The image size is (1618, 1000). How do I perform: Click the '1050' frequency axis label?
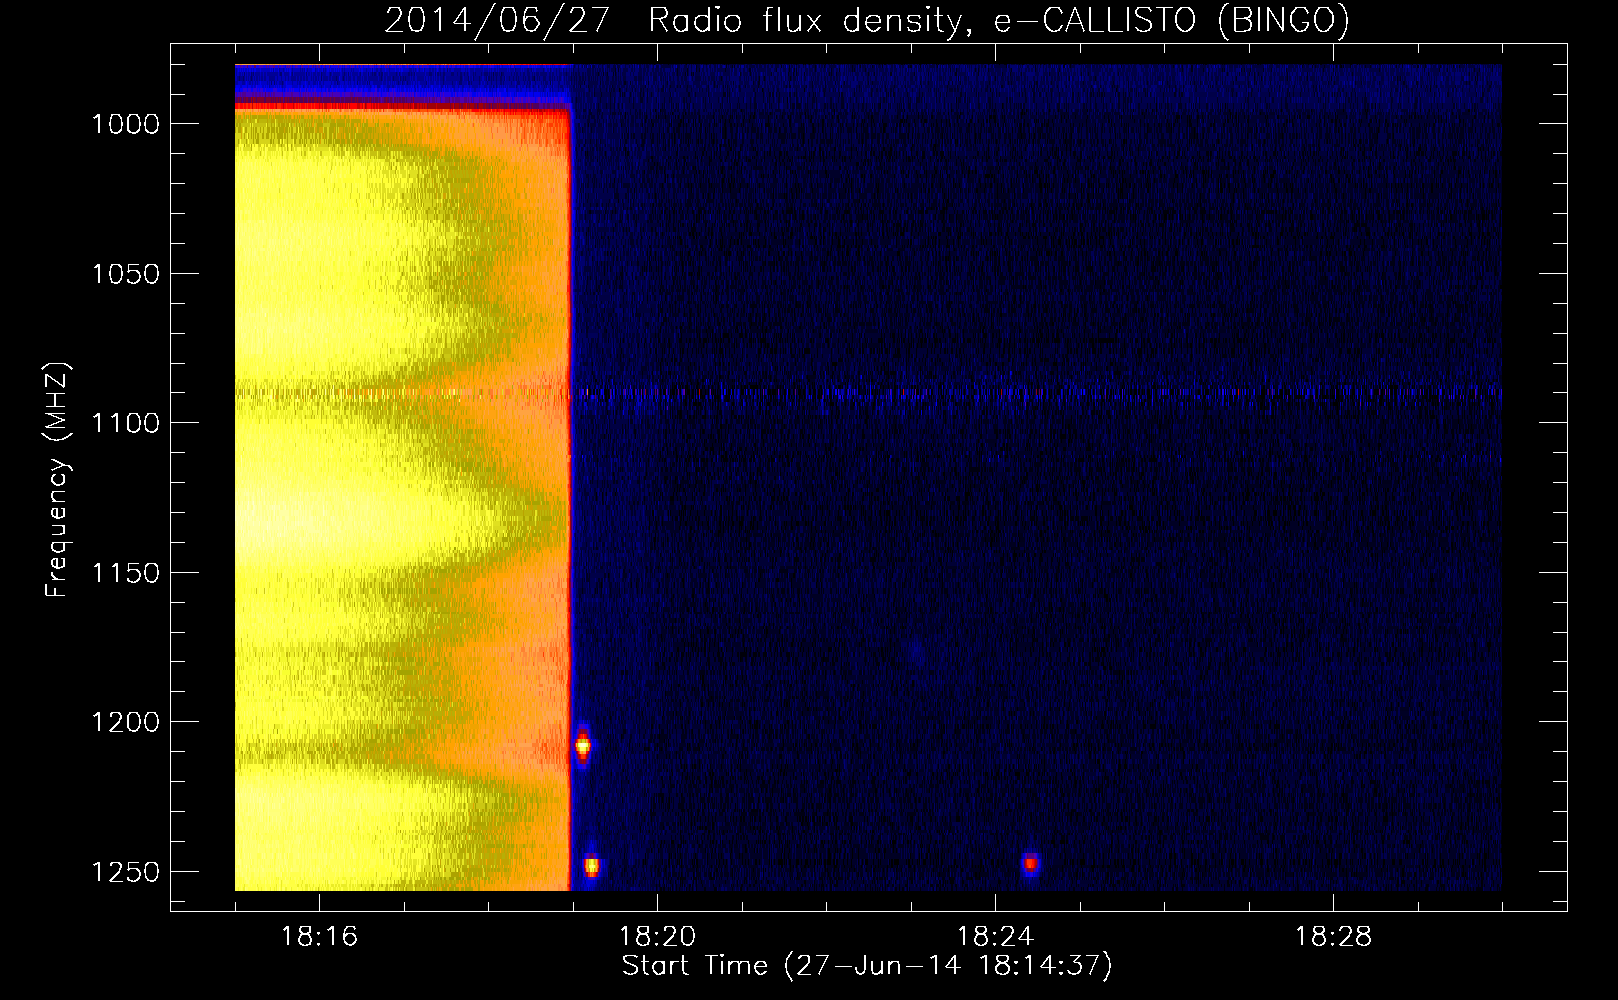125,274
